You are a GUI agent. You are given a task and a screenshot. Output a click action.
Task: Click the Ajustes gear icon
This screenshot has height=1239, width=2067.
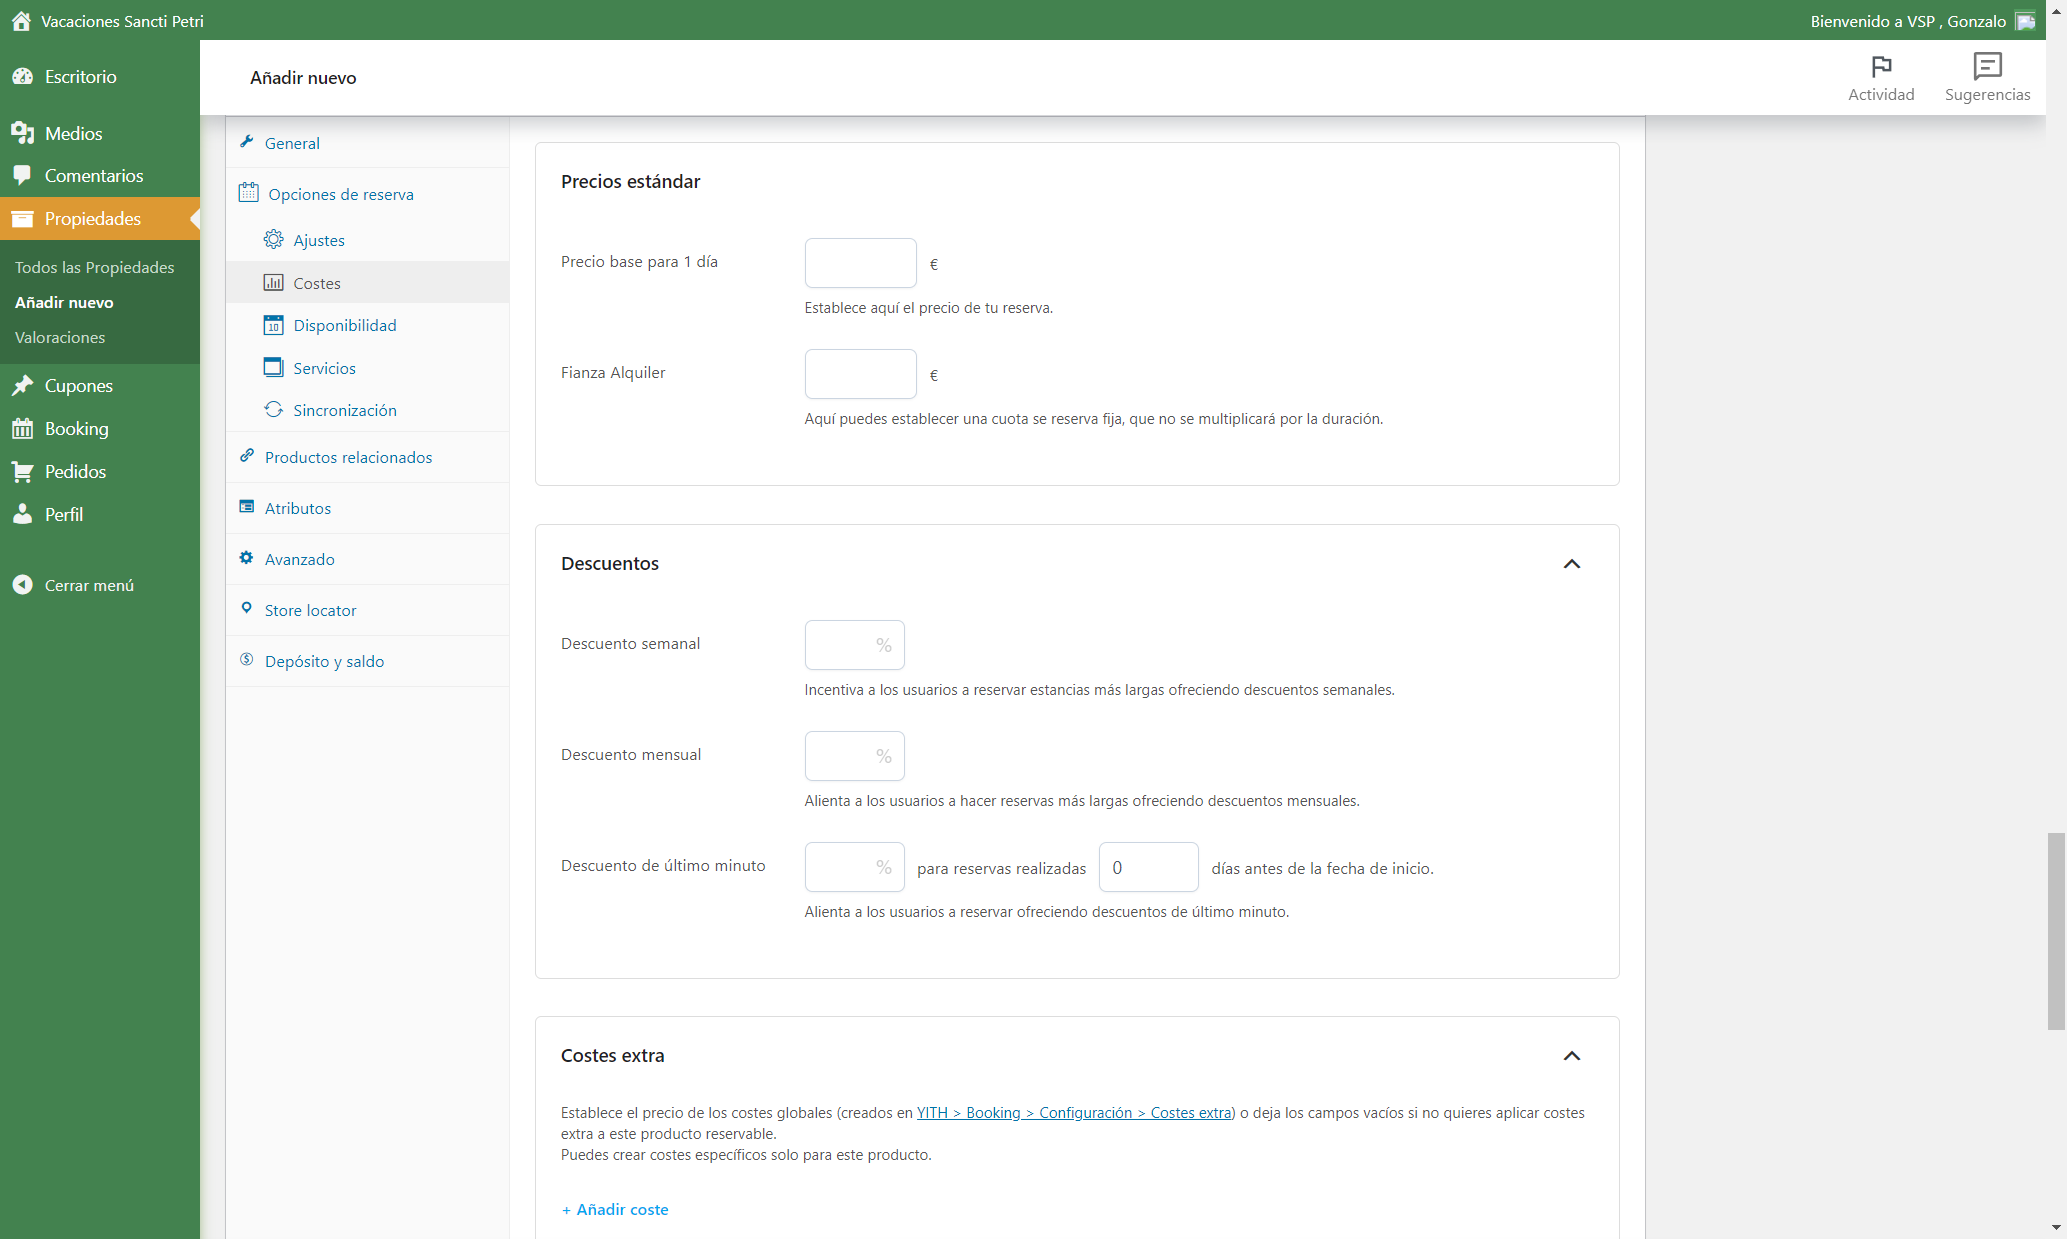[x=273, y=239]
